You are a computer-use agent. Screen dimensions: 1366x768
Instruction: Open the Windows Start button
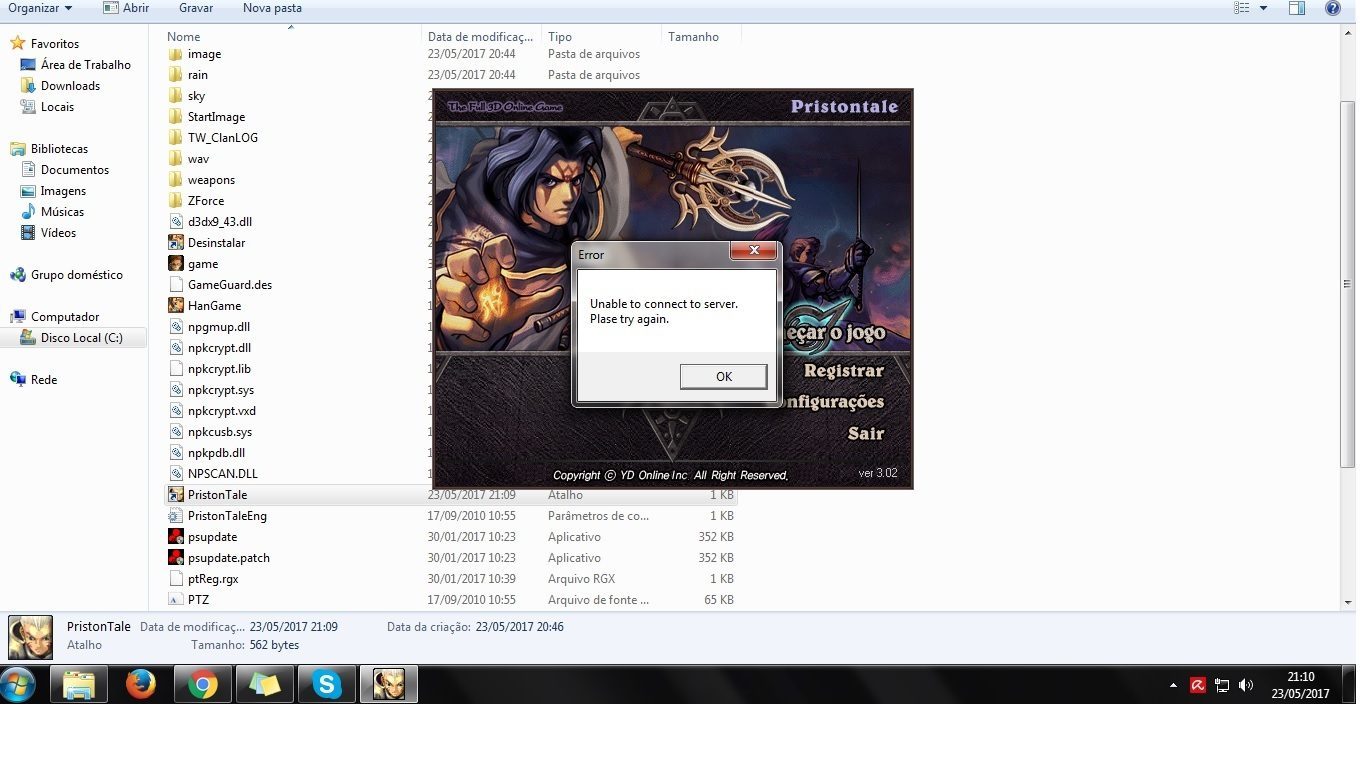[18, 685]
